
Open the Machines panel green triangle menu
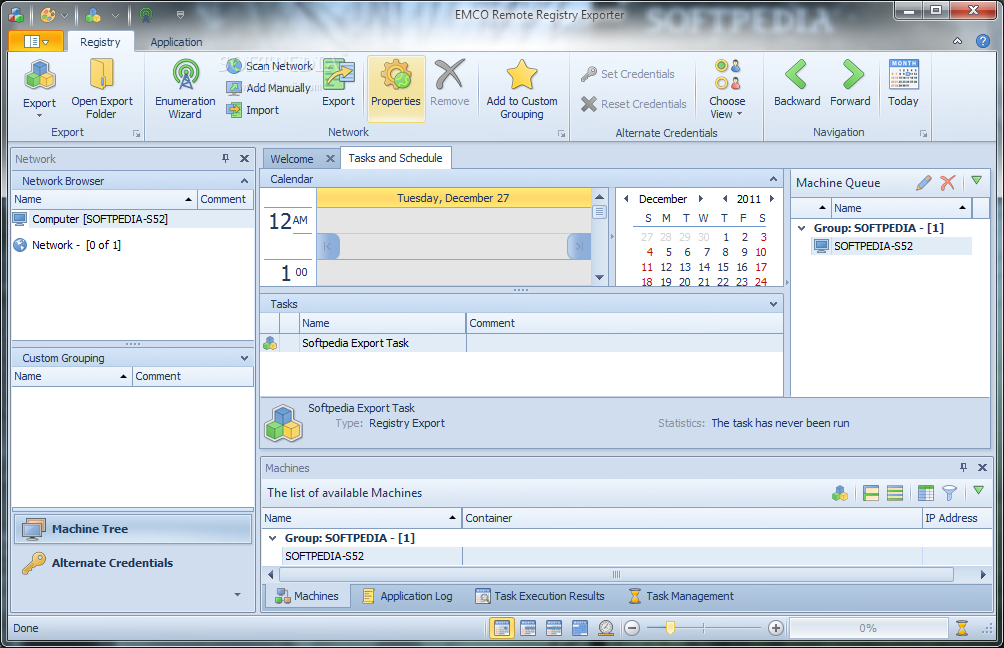click(x=978, y=490)
